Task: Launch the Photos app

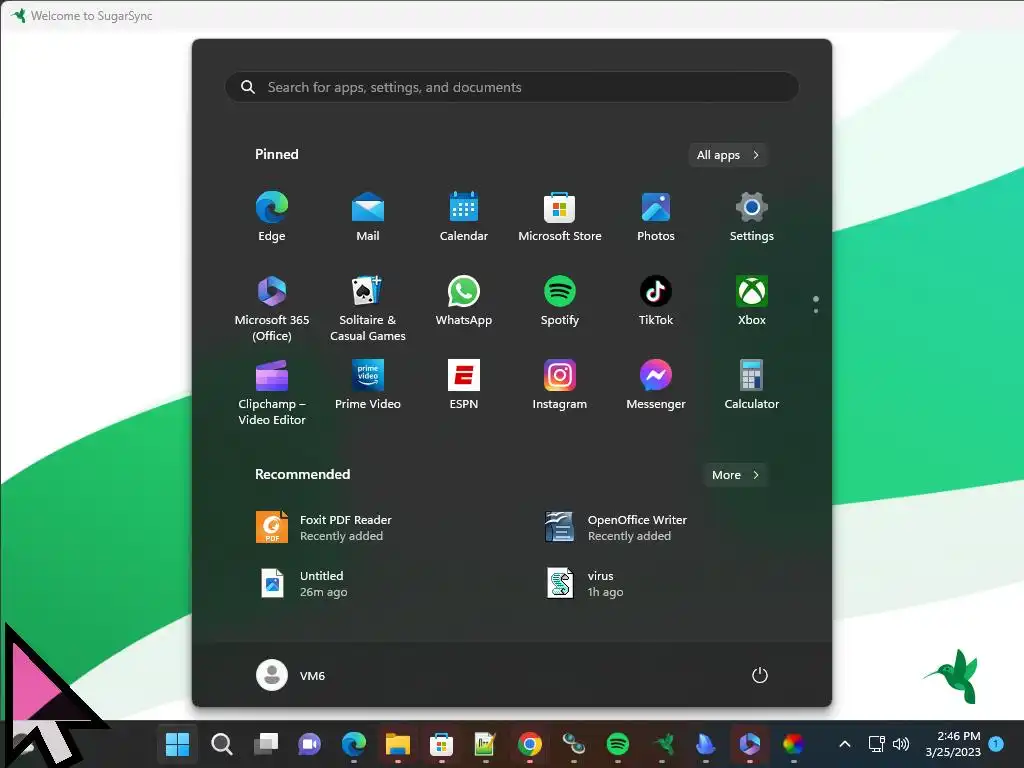Action: tap(656, 216)
